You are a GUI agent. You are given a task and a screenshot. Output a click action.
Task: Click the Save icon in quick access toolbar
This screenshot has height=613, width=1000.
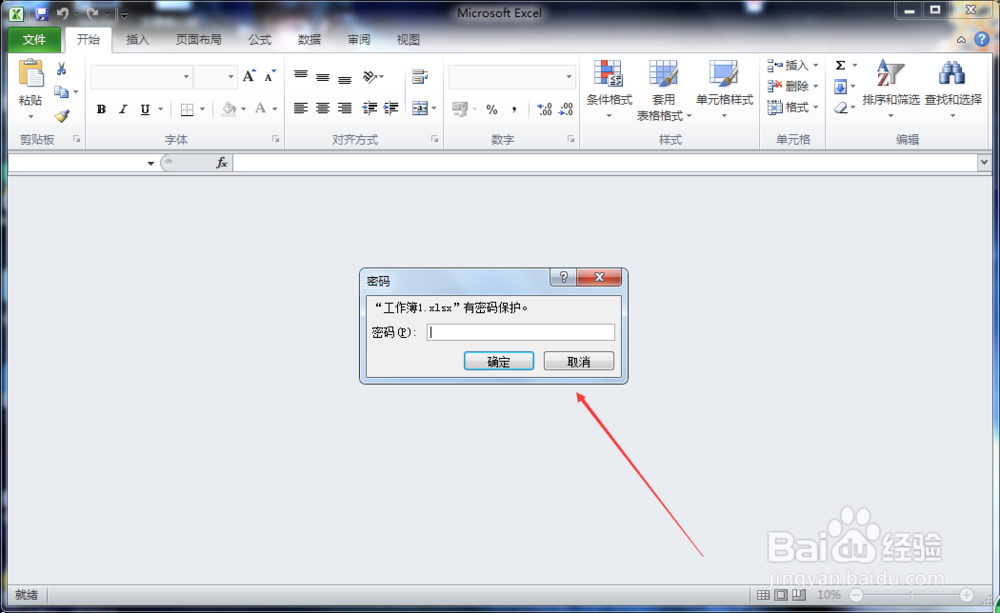click(41, 13)
